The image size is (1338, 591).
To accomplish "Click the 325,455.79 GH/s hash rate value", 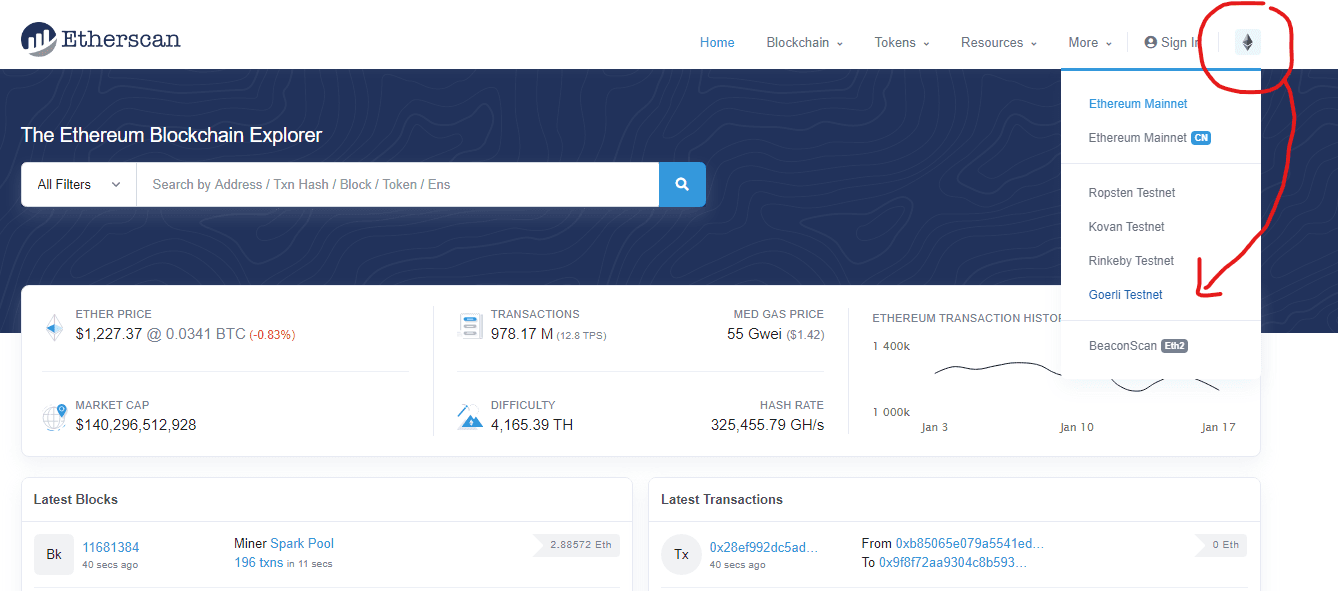I will click(767, 424).
